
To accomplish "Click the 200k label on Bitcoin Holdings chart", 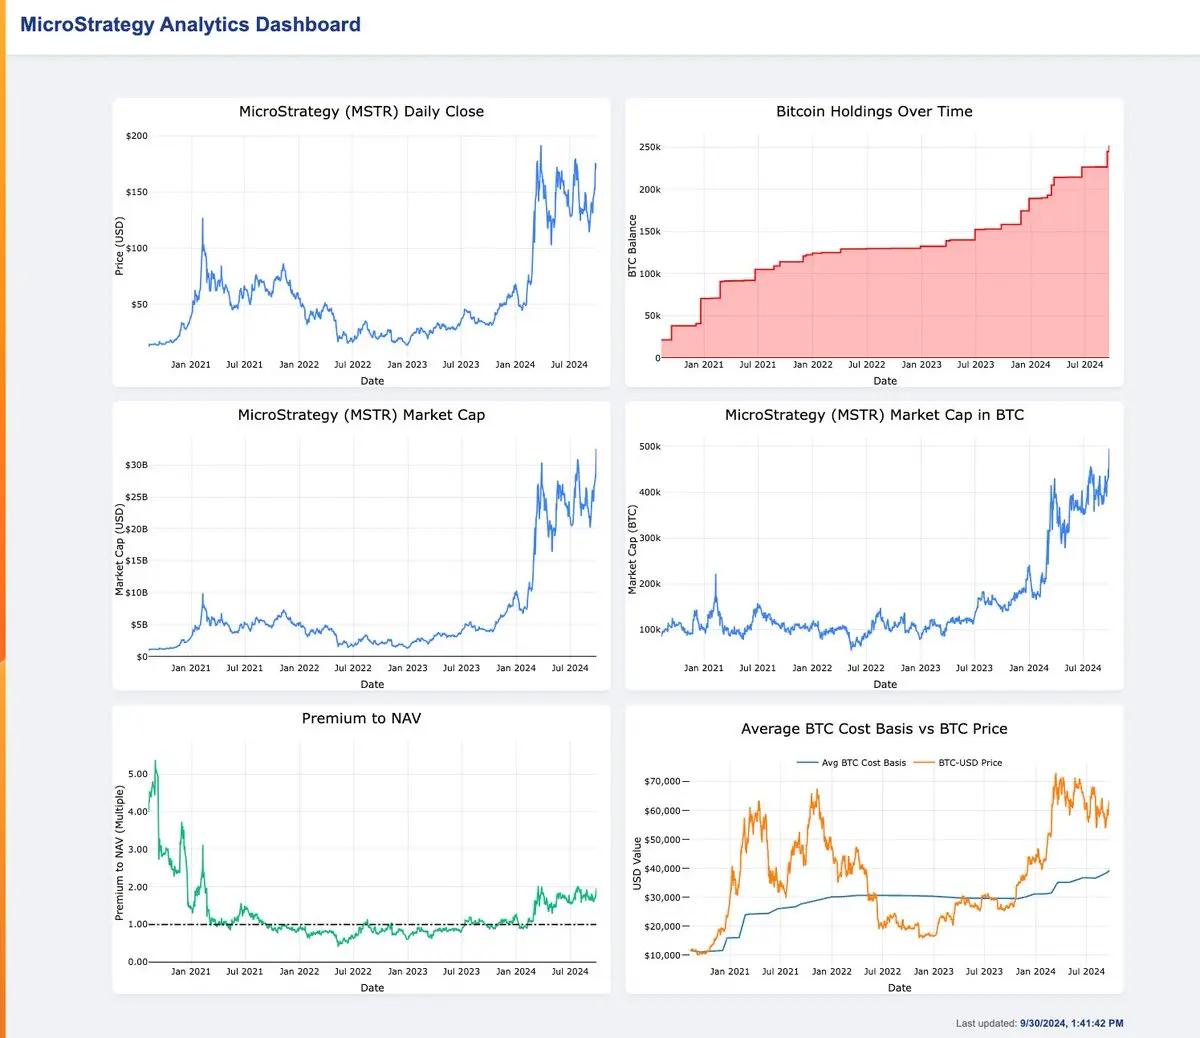I will click(x=650, y=190).
